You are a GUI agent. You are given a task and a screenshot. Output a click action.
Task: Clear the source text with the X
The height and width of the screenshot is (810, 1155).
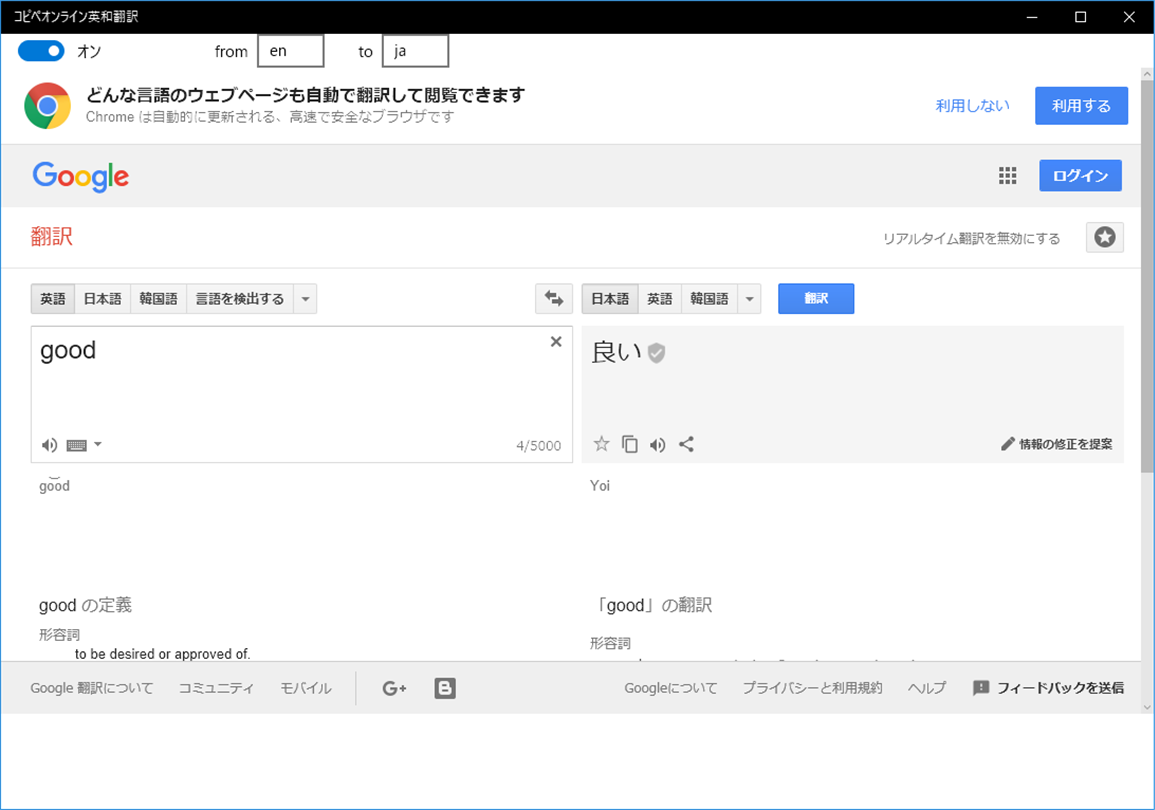pos(556,342)
